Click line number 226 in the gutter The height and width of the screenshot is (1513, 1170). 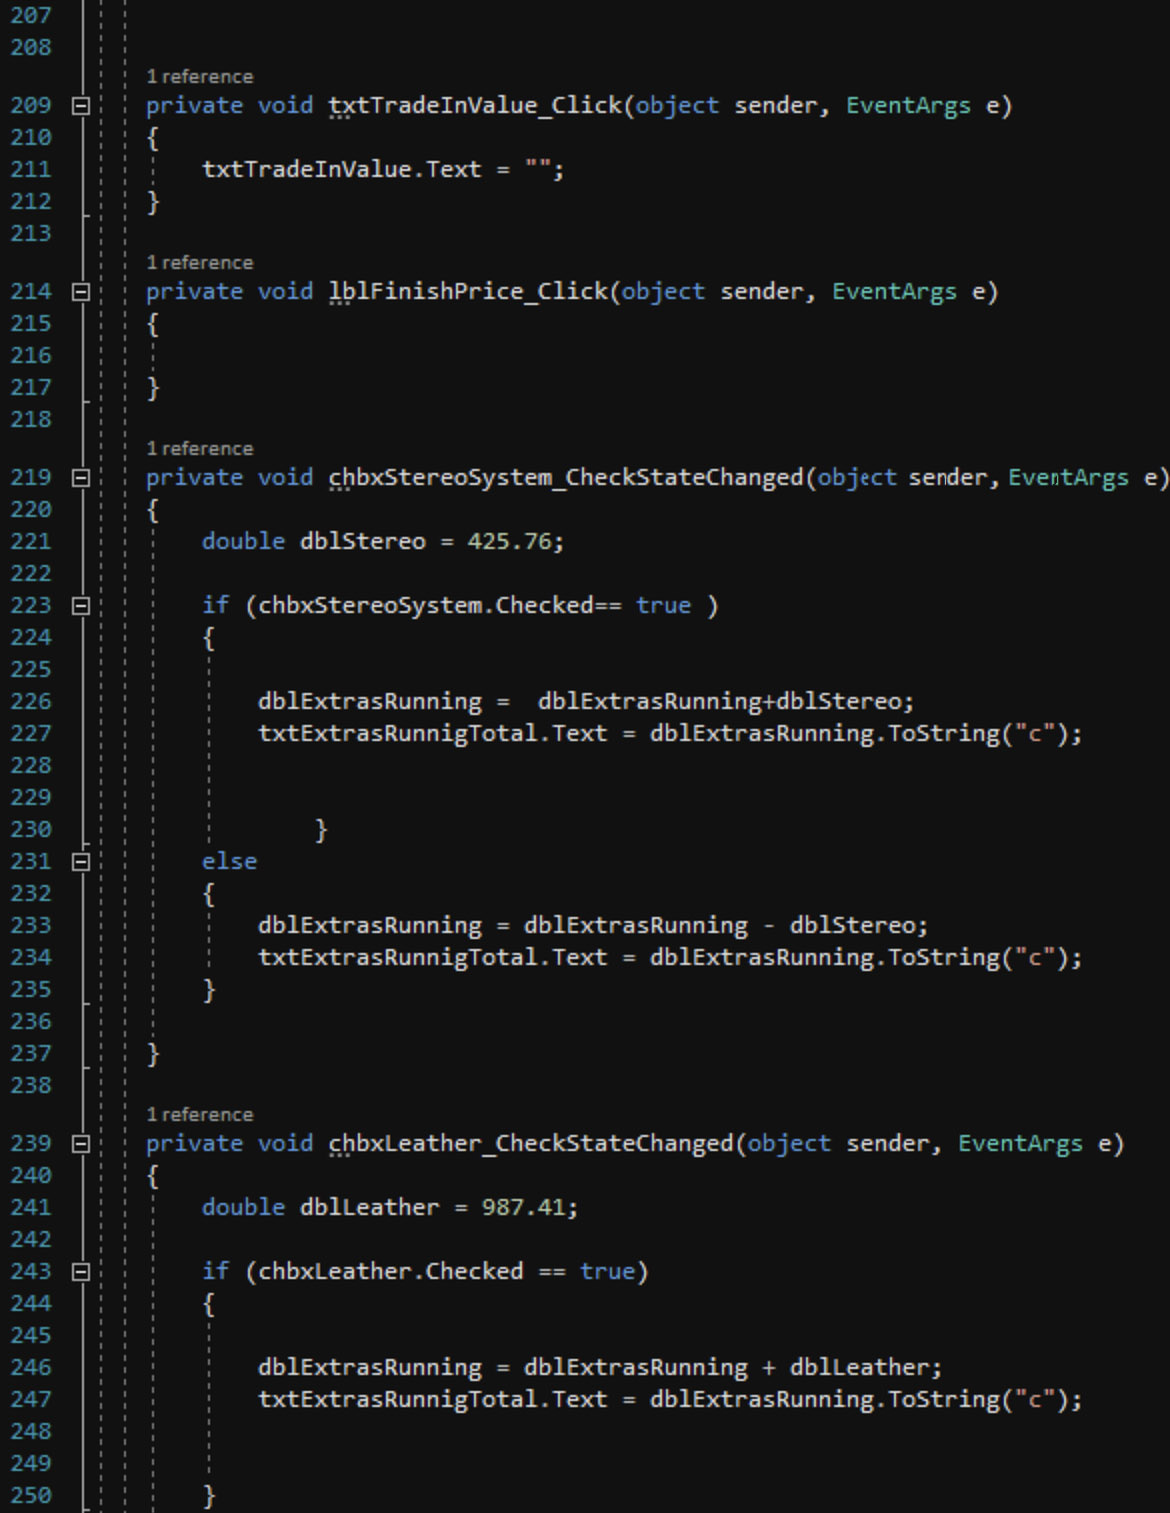(x=33, y=701)
